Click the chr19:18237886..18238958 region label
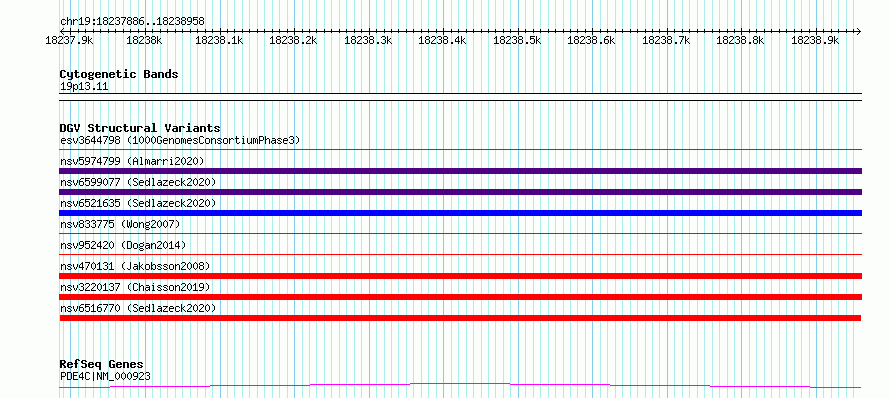The height and width of the screenshot is (398, 890). point(132,22)
